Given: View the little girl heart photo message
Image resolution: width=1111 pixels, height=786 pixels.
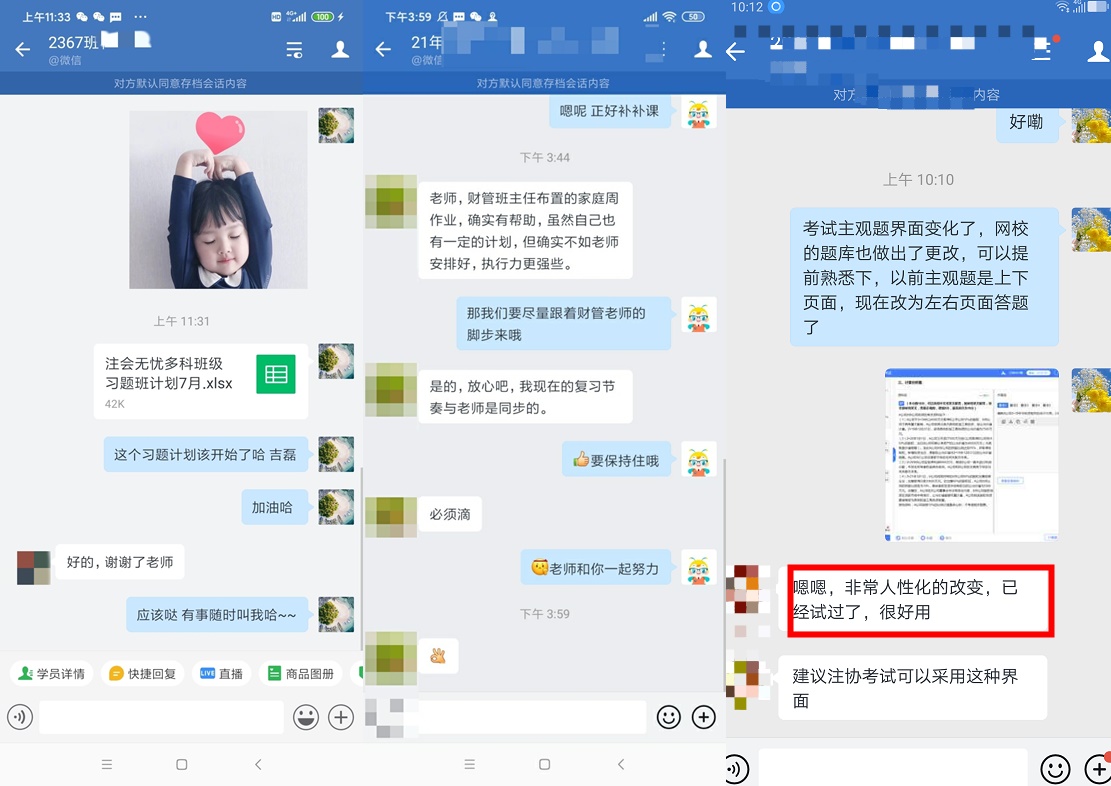Looking at the screenshot, I should tap(218, 199).
